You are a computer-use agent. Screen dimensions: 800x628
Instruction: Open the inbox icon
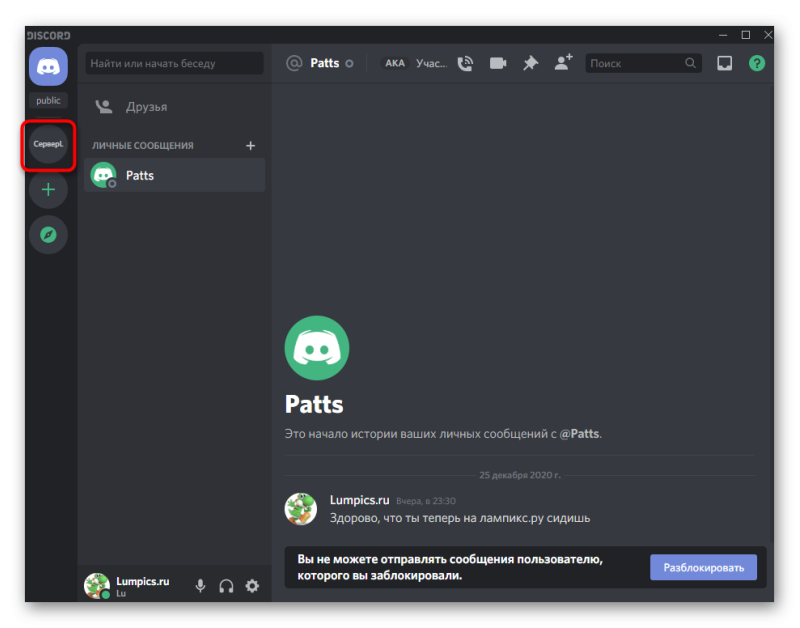tap(724, 63)
